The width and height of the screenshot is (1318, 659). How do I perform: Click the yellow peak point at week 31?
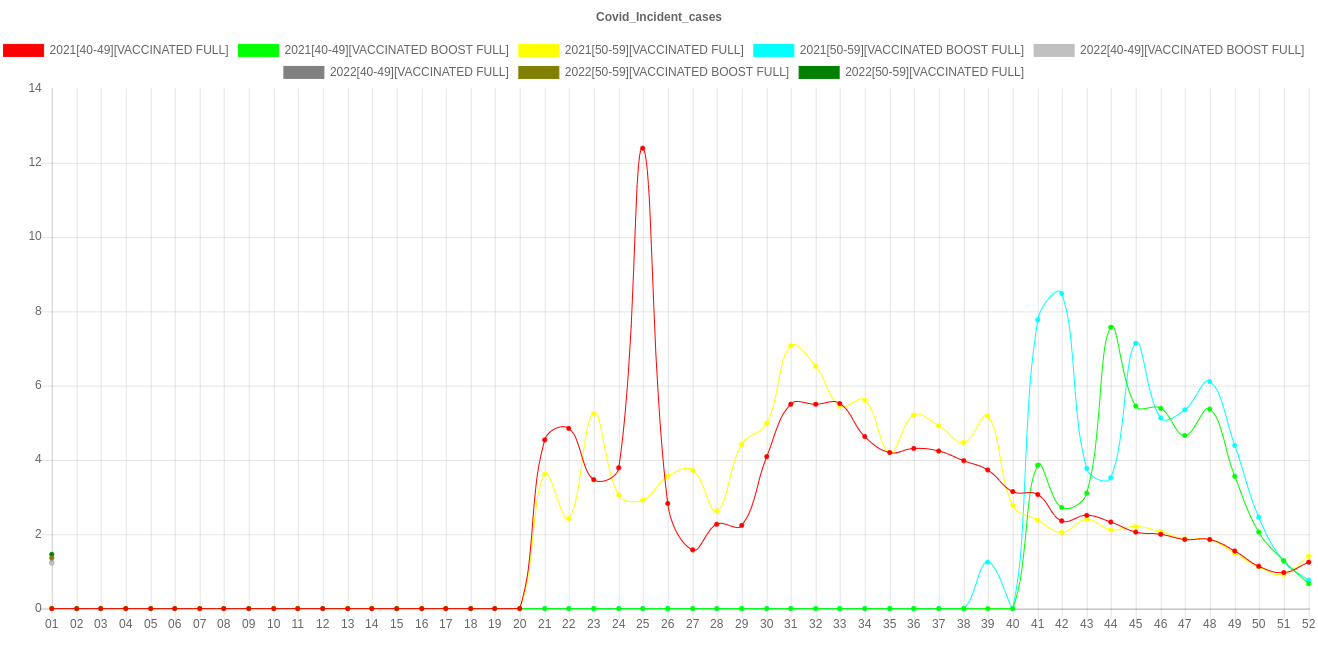(x=791, y=346)
